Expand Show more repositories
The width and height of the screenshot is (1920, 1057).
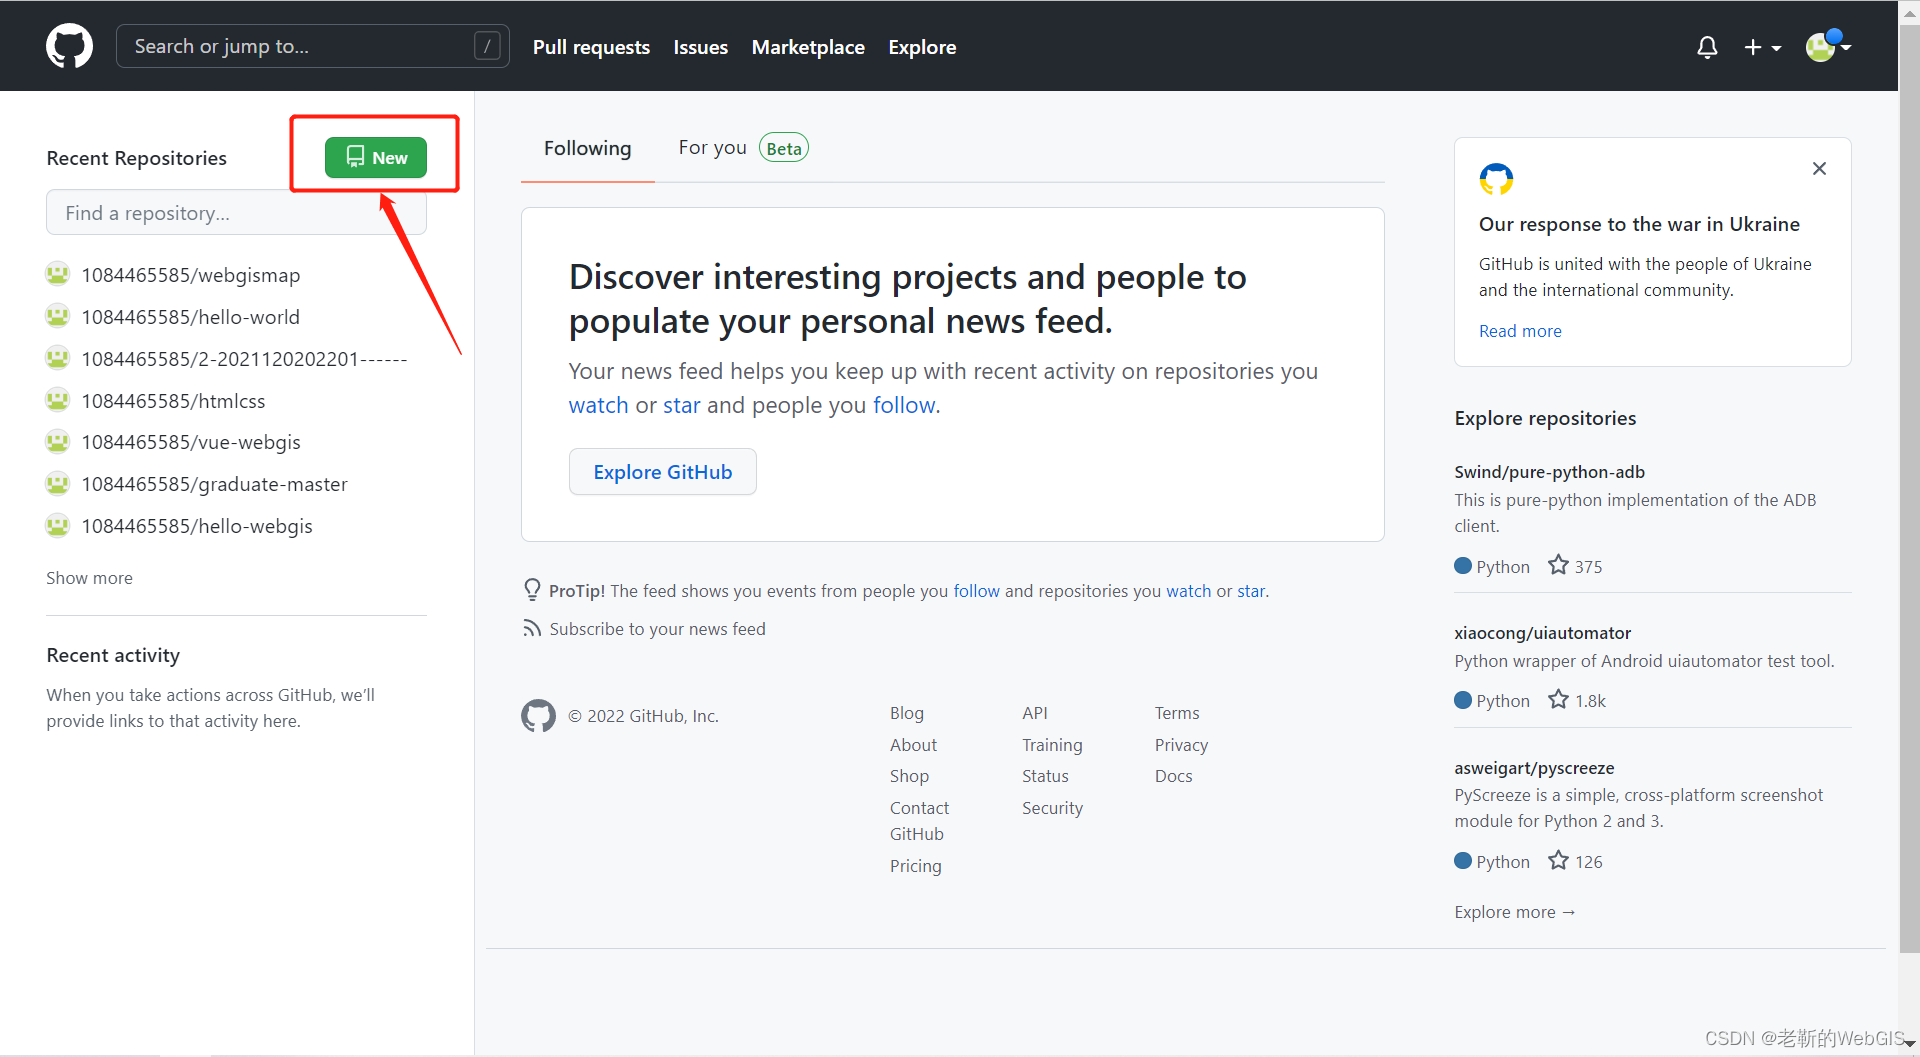coord(89,578)
